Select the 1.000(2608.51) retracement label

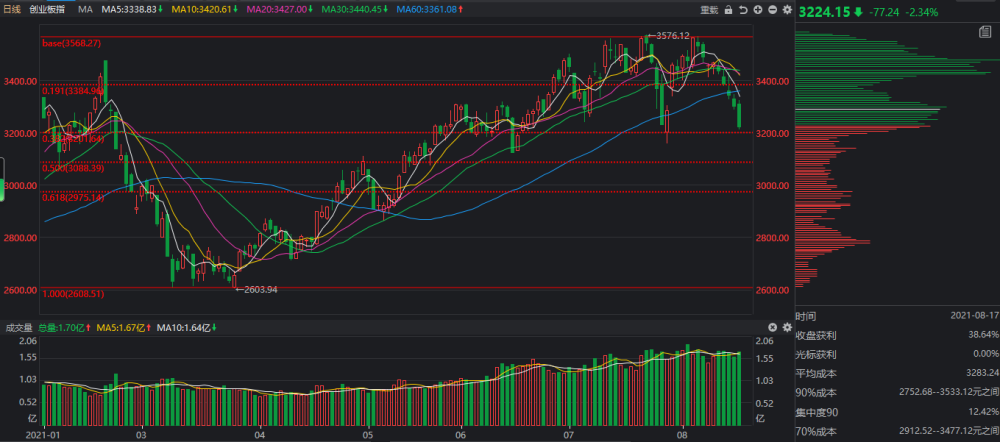pyautogui.click(x=72, y=294)
